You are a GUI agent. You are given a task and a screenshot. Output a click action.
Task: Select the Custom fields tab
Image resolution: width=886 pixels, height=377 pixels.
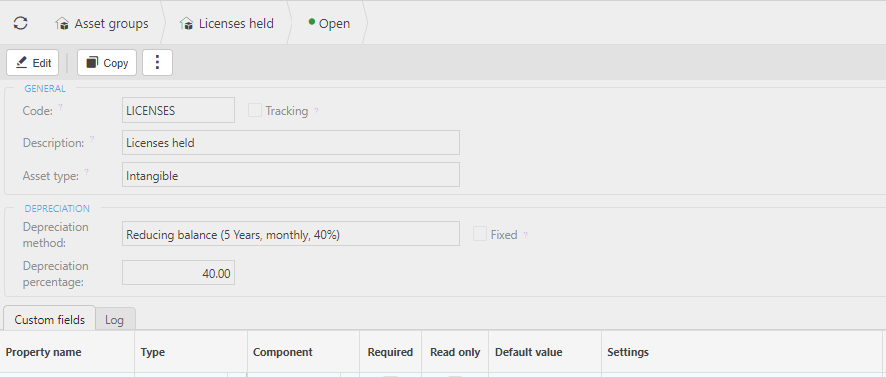tap(50, 319)
